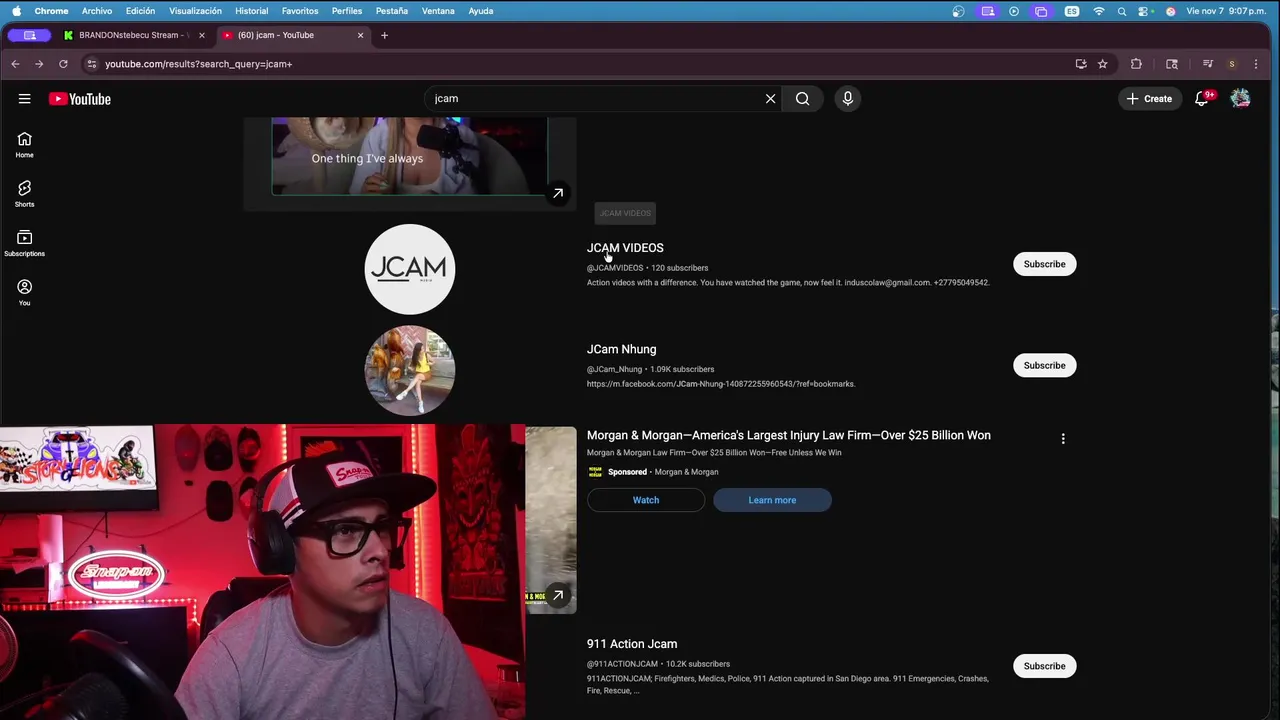Subscribe to JCam Nhung channel

click(x=1044, y=365)
